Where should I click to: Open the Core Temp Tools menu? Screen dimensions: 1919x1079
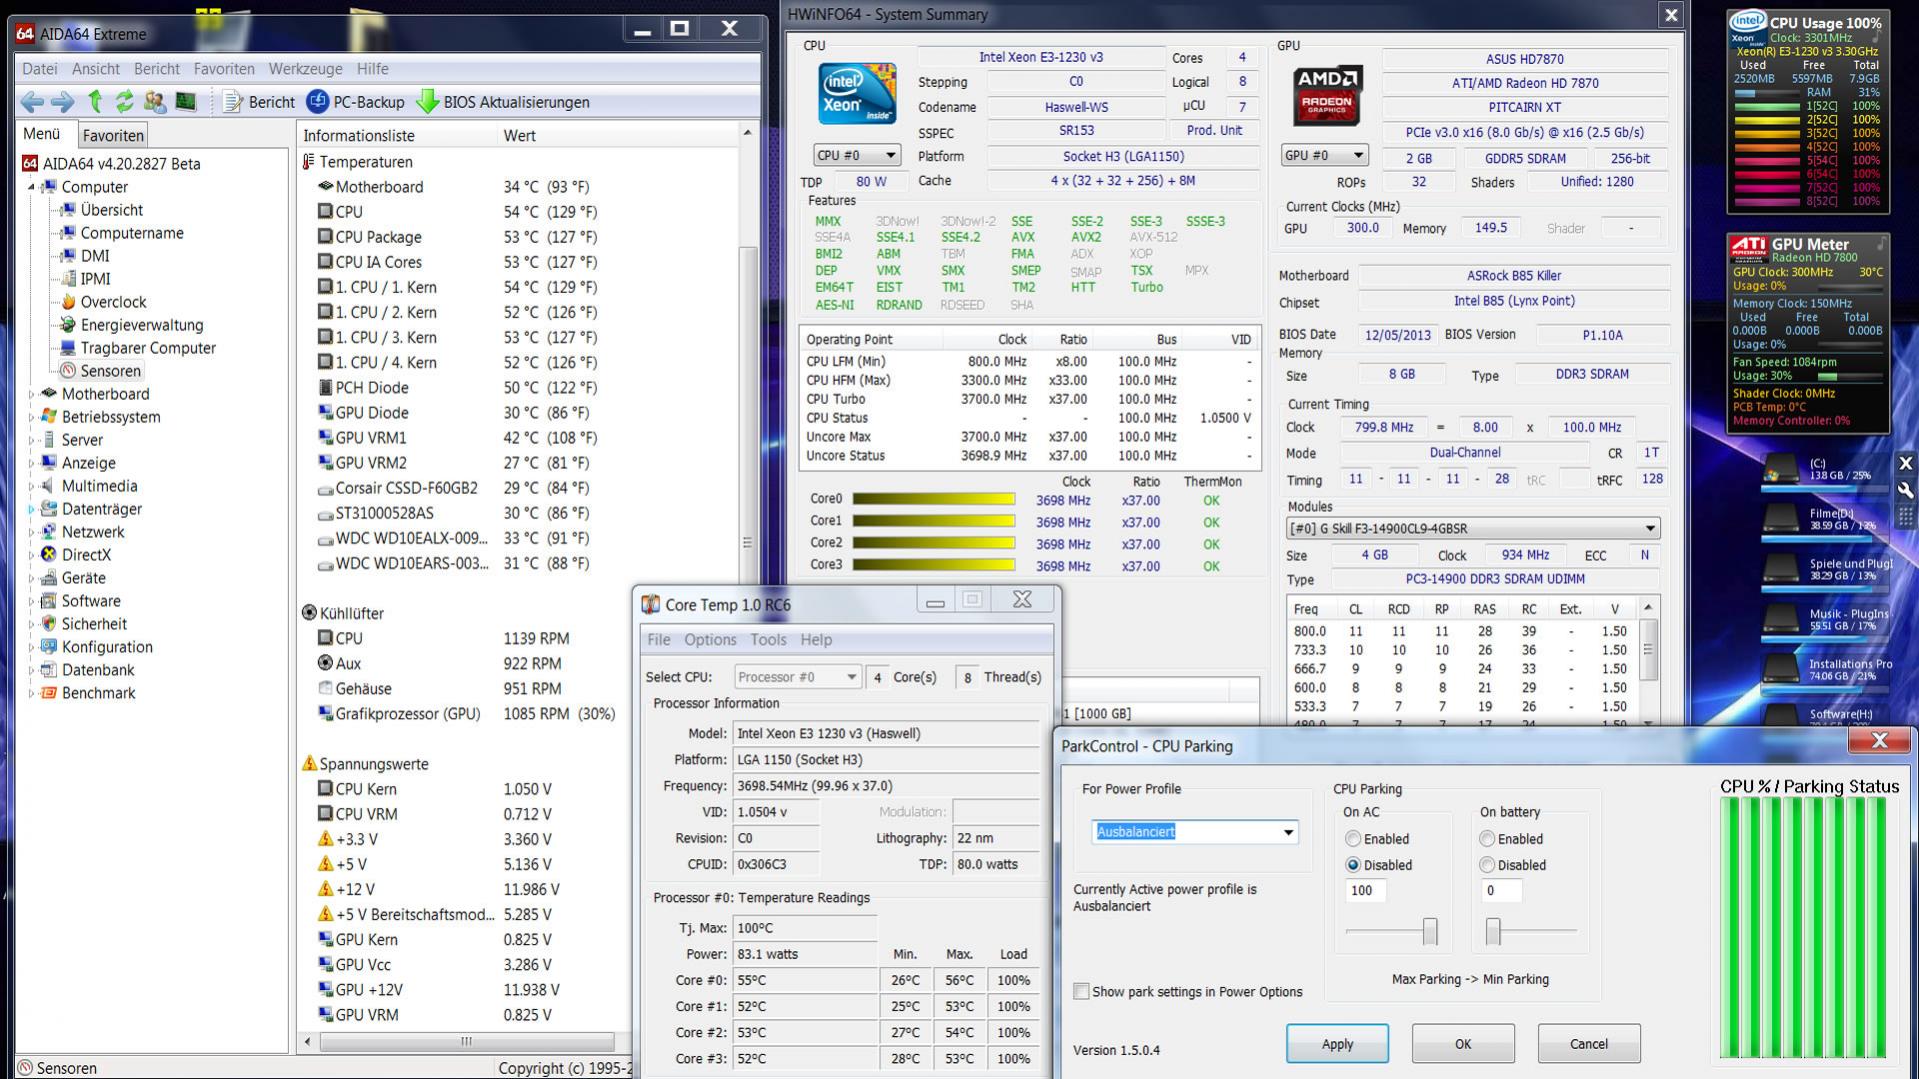pyautogui.click(x=768, y=640)
